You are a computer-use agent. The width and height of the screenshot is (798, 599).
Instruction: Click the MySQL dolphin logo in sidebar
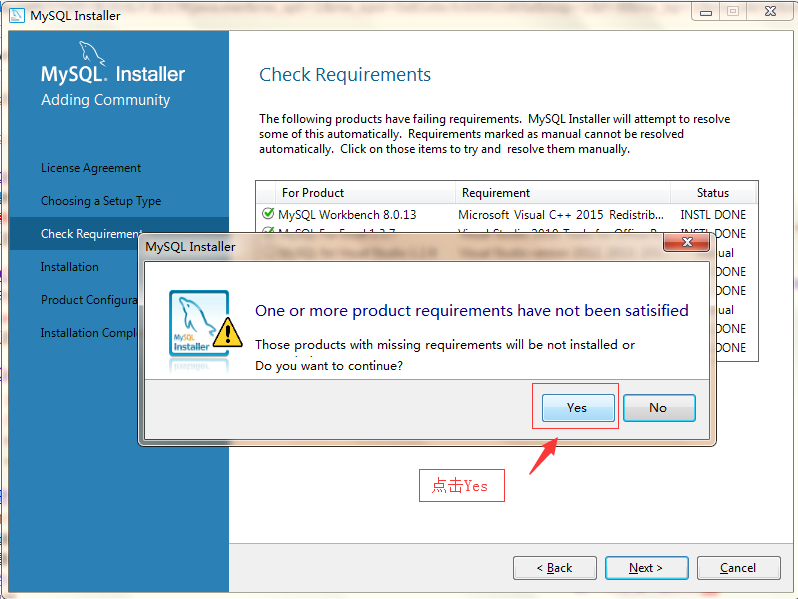tap(92, 53)
